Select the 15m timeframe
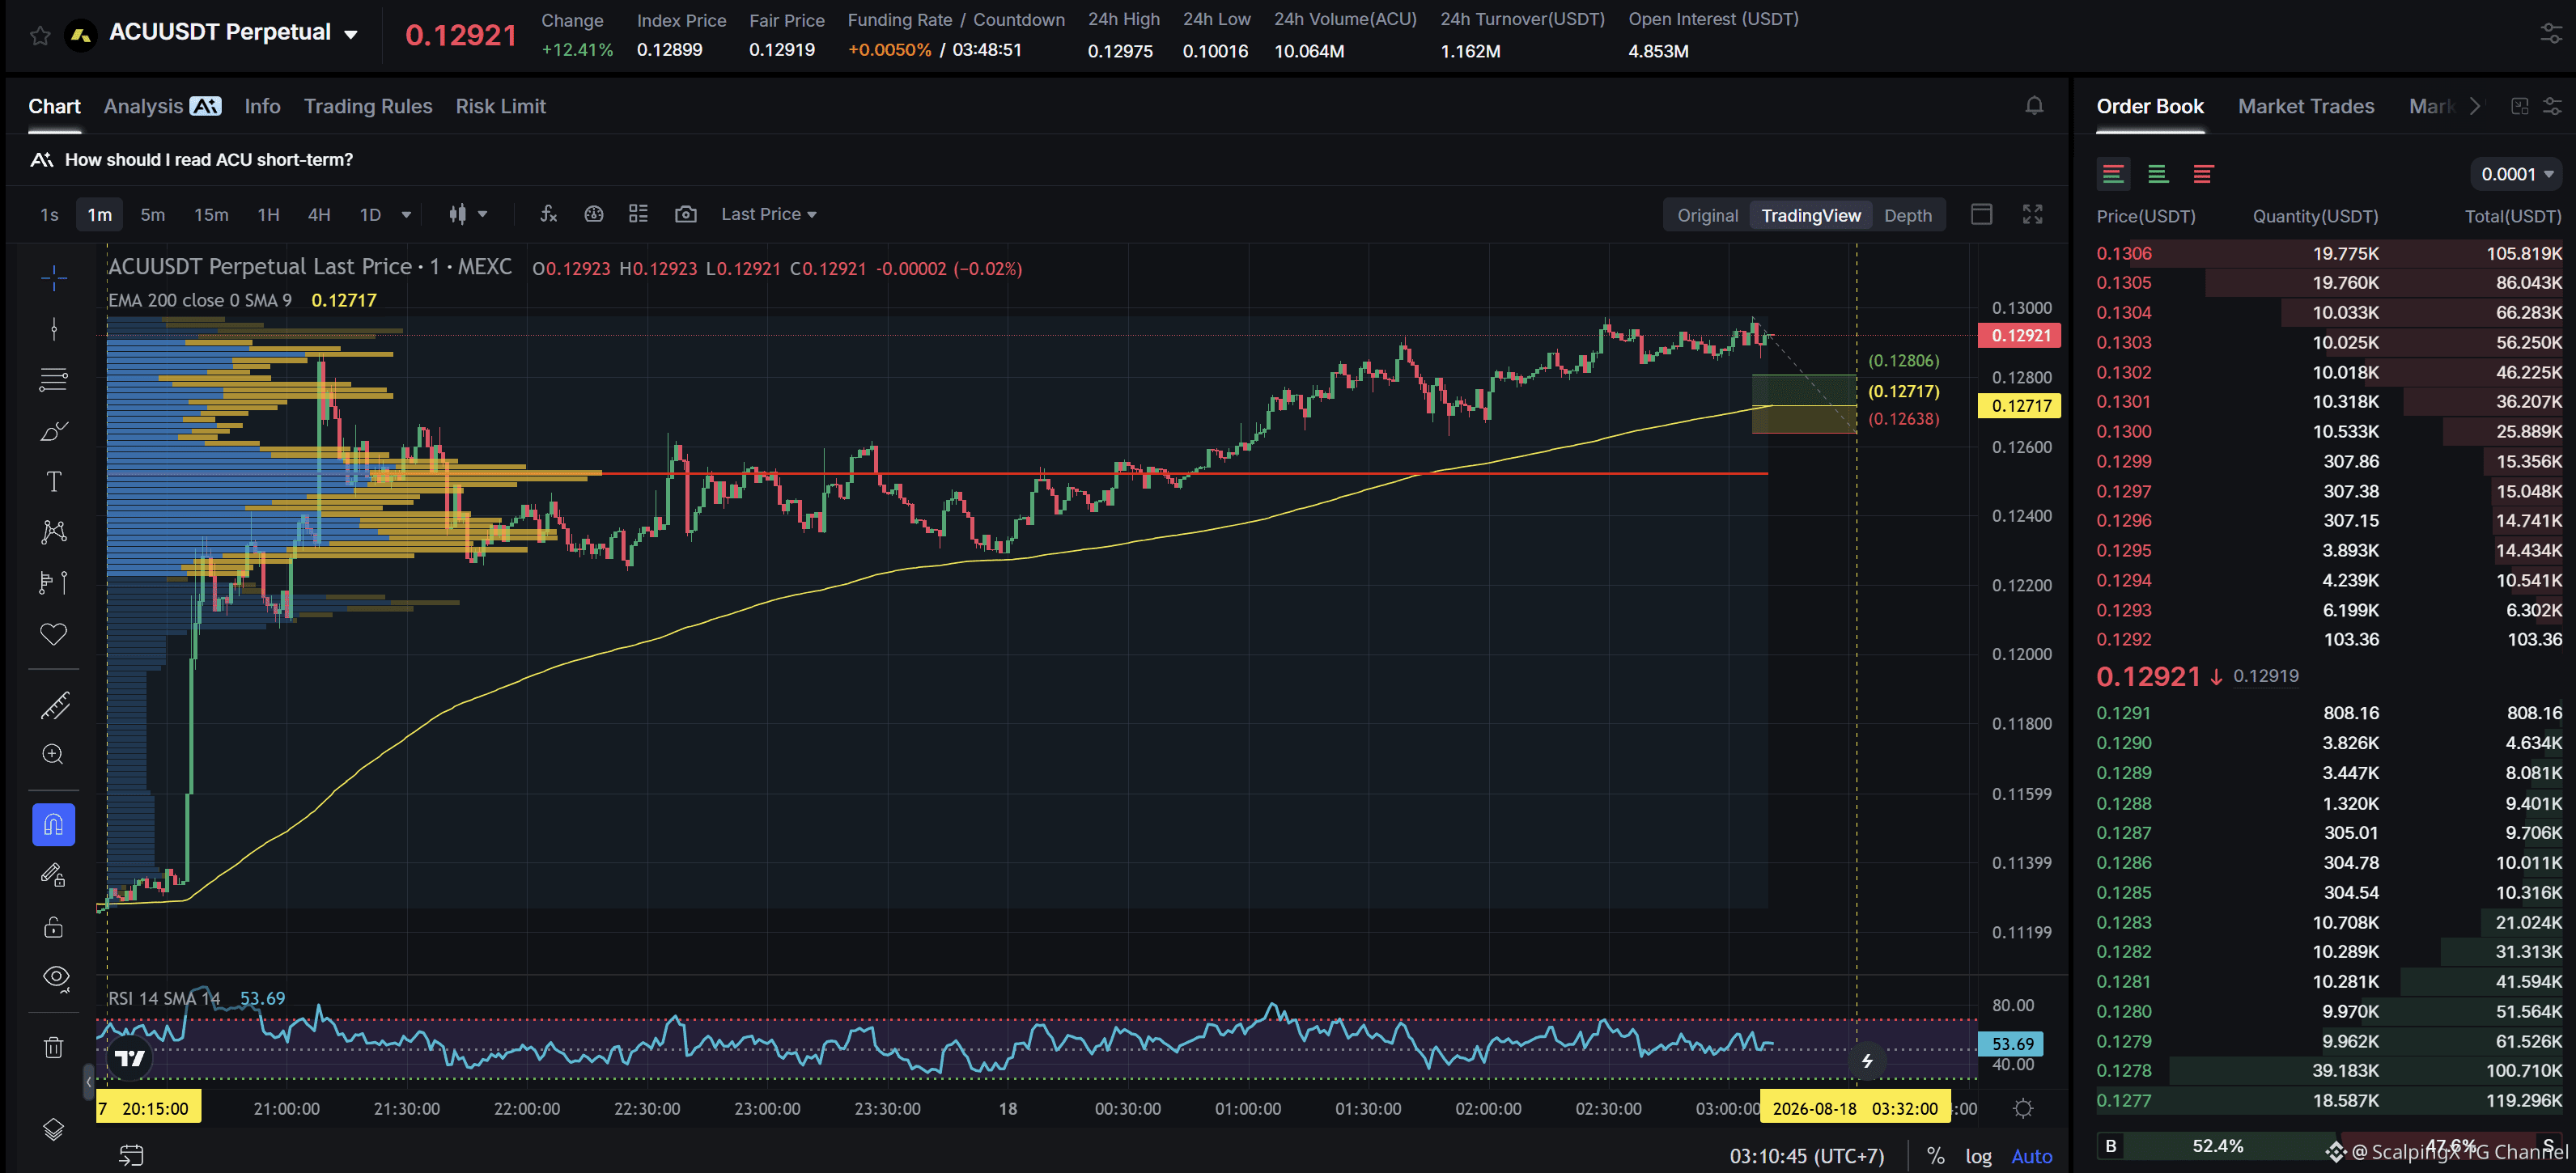 click(211, 214)
